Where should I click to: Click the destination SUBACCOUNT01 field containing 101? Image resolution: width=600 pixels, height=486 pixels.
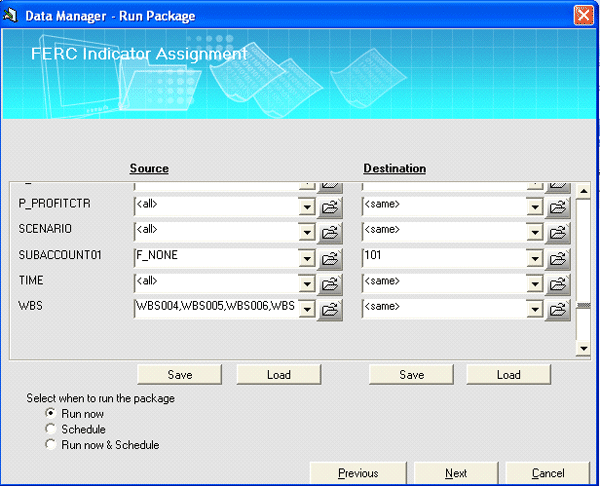pos(443,258)
